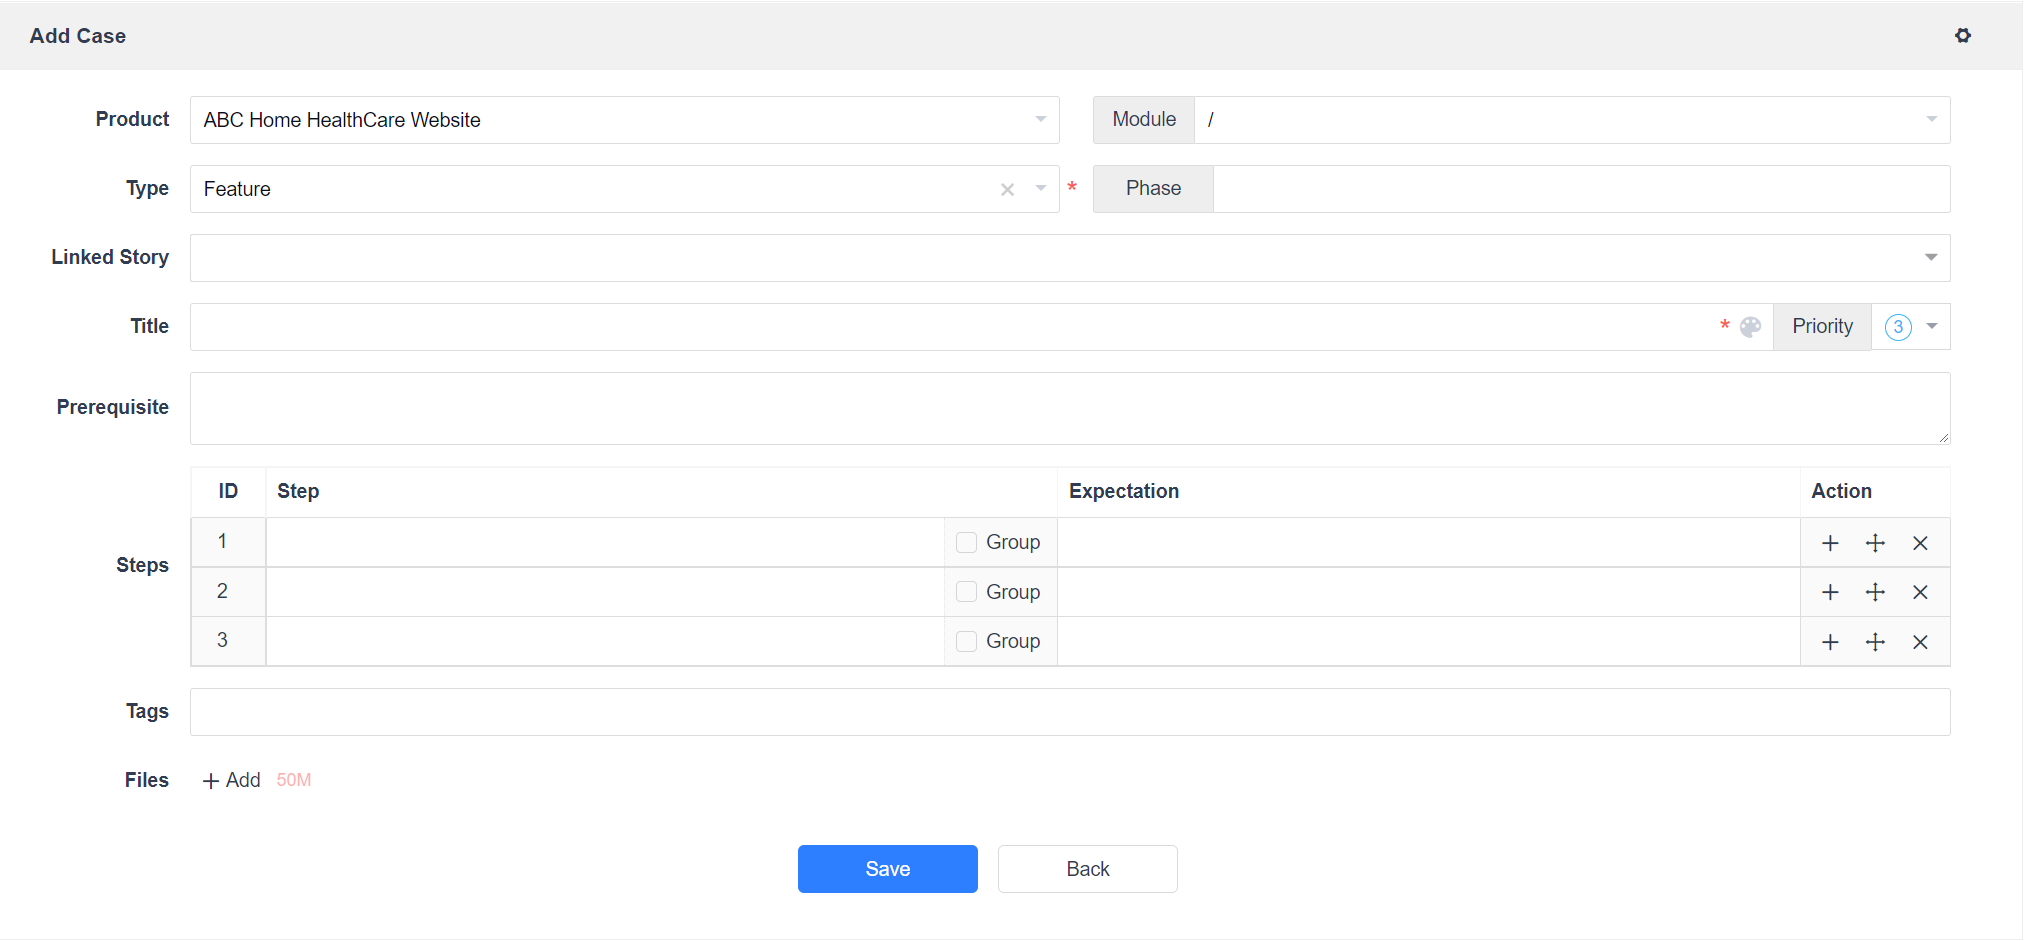Viewport: 2026px width, 941px height.
Task: Click the move handle for step 1
Action: tap(1875, 543)
